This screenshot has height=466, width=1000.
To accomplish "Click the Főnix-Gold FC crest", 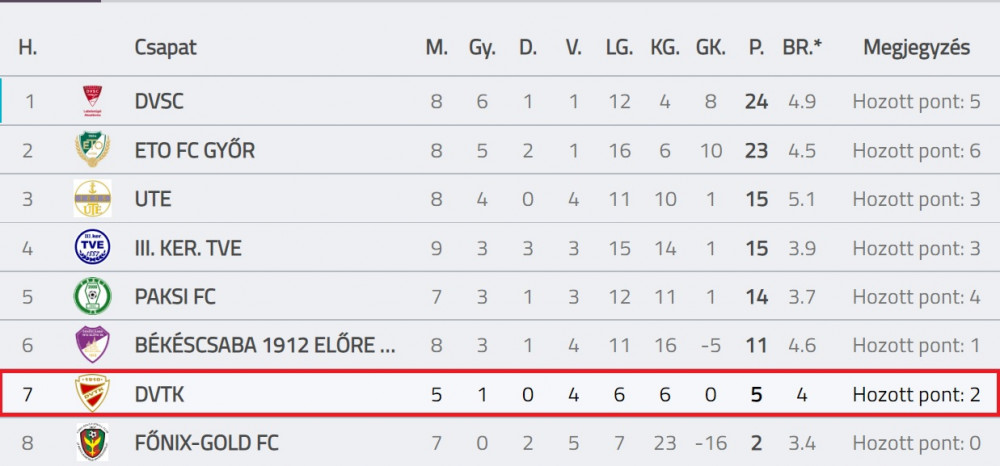I will coord(92,442).
